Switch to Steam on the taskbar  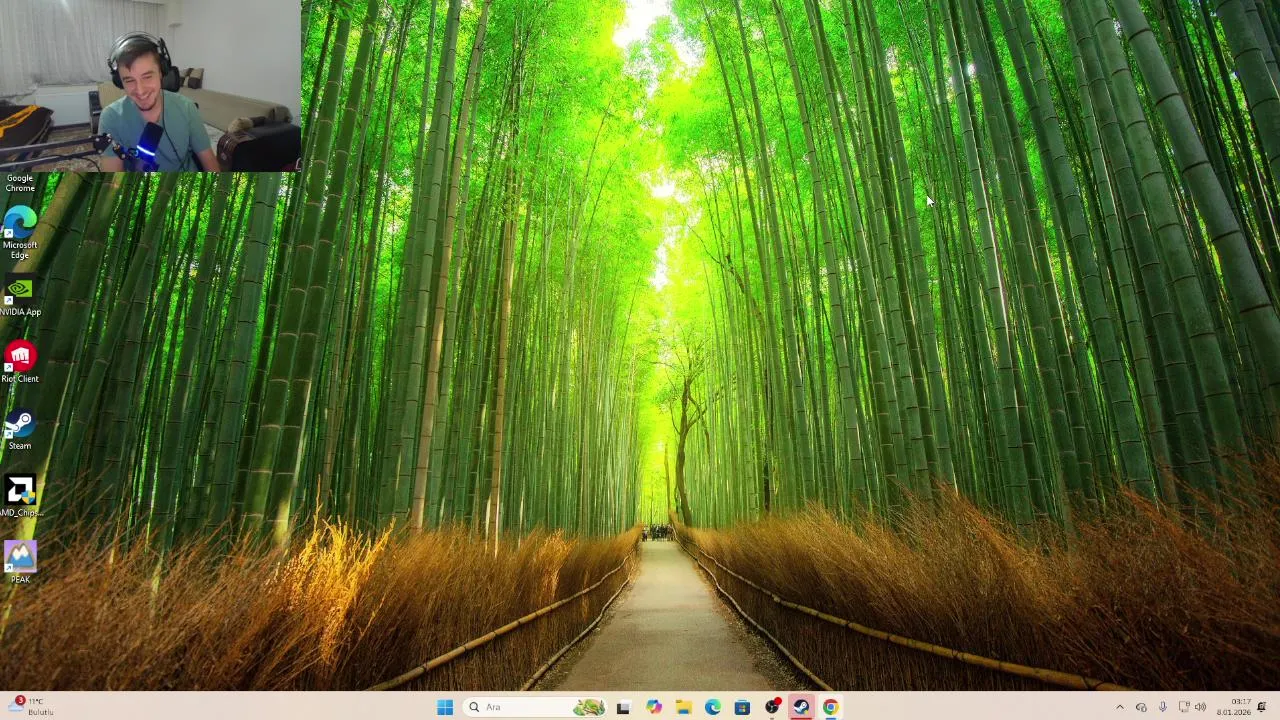pyautogui.click(x=801, y=707)
